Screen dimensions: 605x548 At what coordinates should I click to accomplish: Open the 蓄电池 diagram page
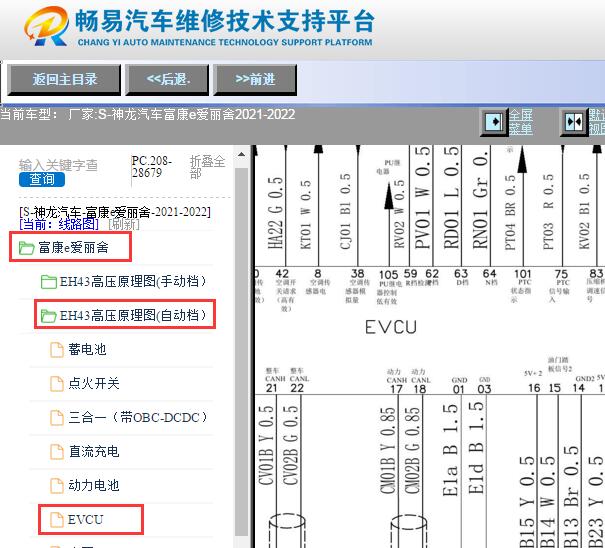[87, 349]
